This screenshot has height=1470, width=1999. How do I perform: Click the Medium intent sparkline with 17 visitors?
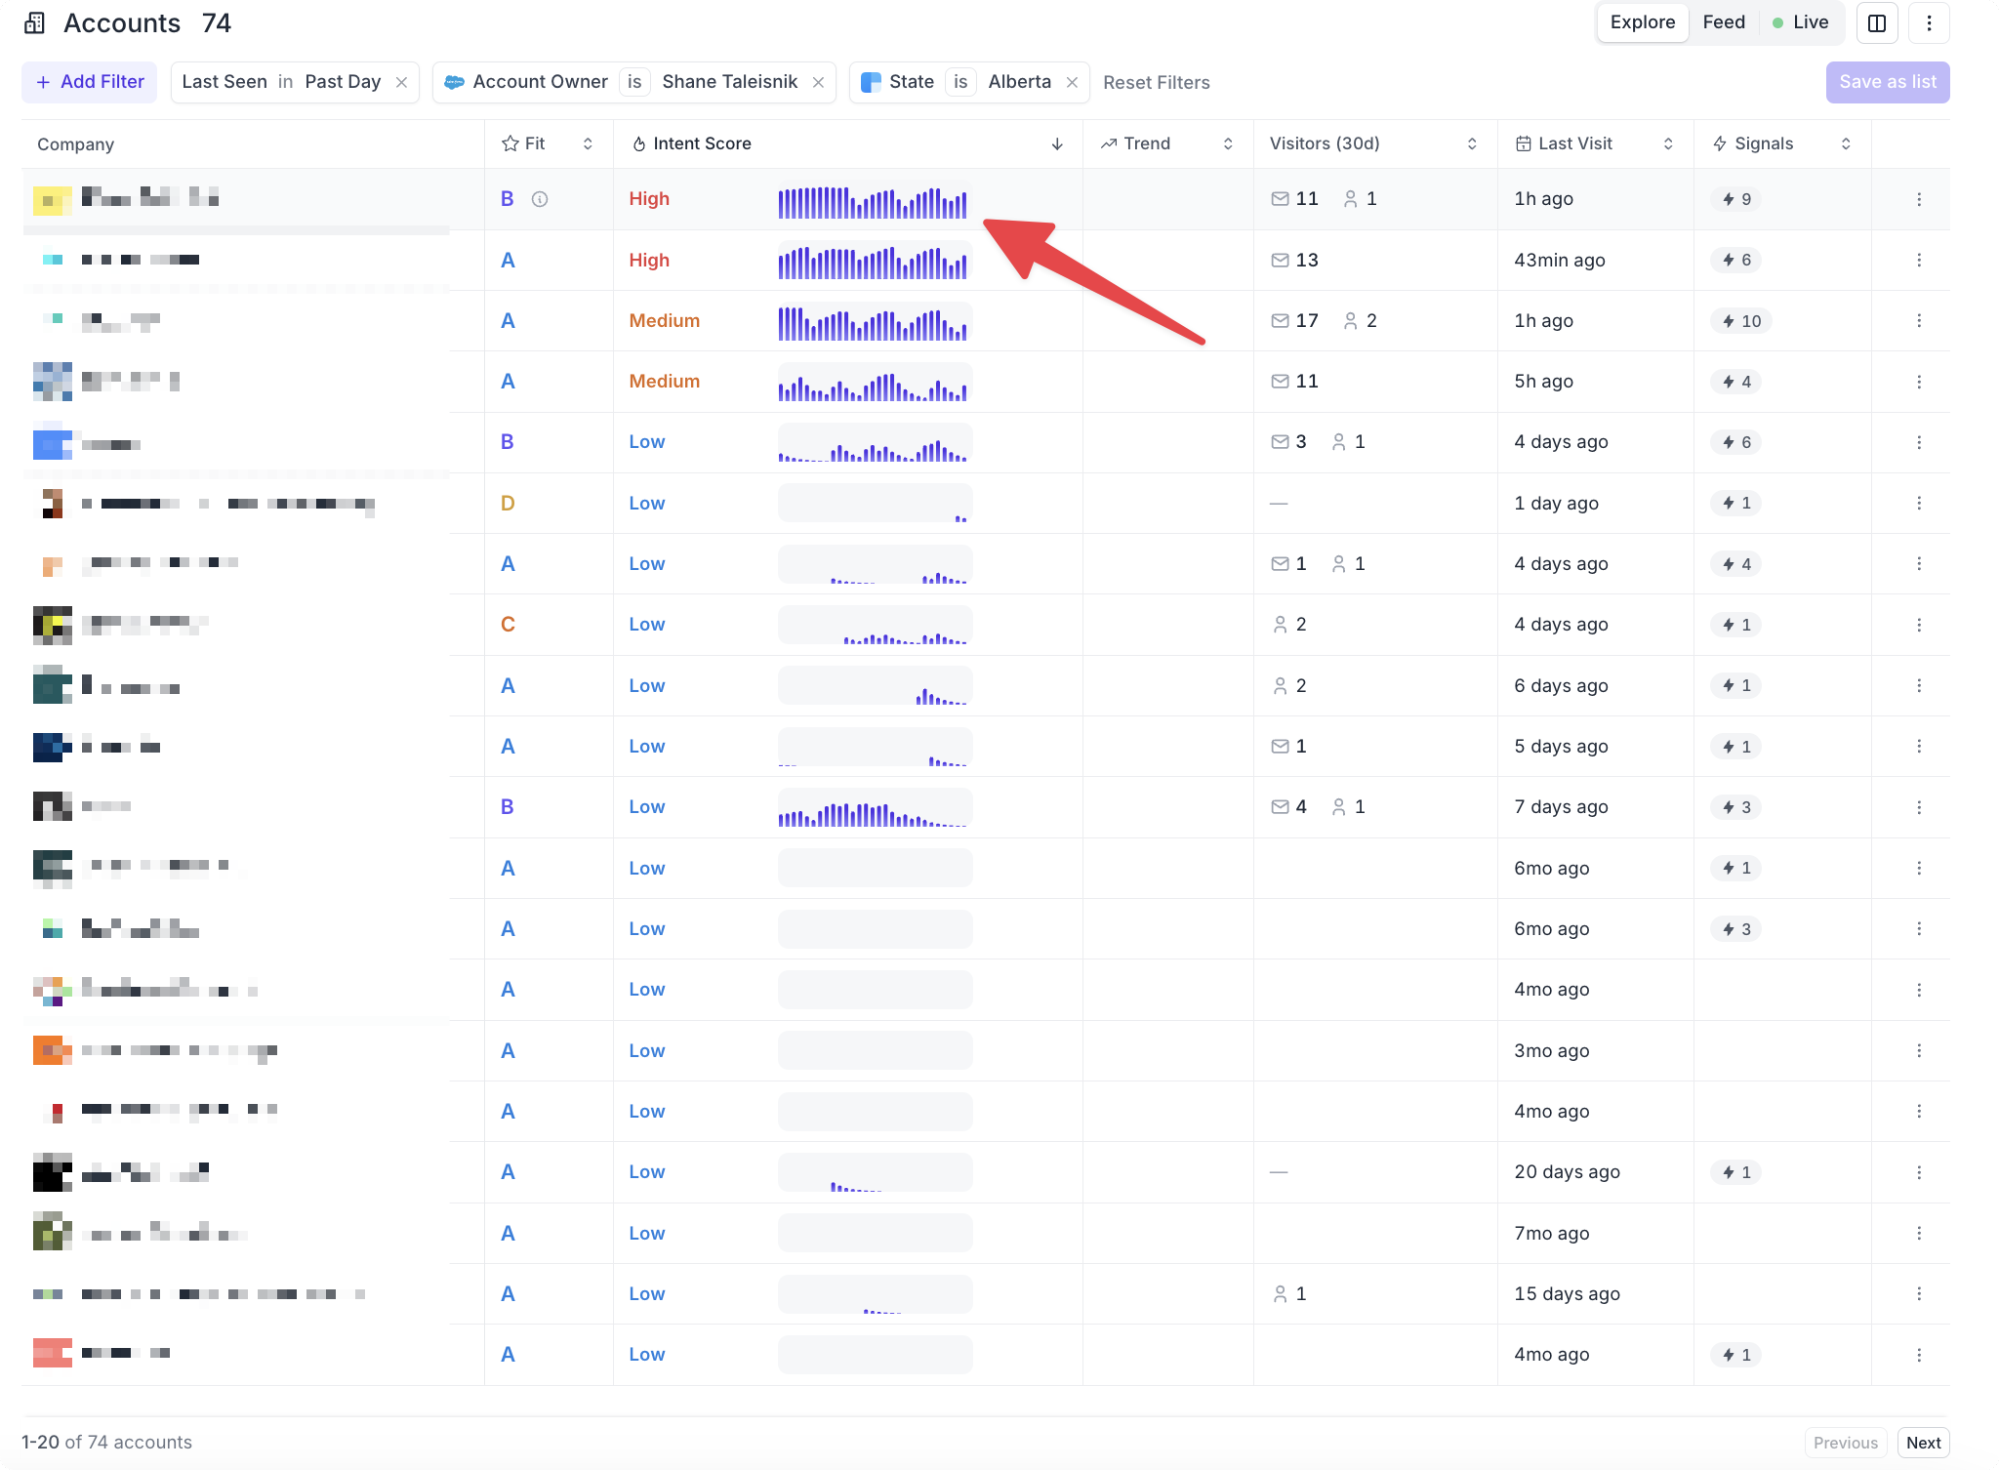click(873, 322)
